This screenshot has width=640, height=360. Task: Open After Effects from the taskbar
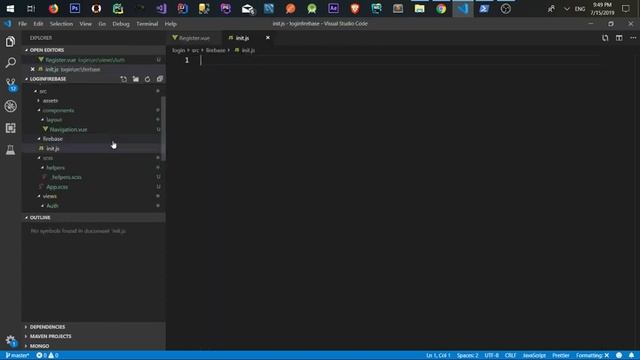333,9
